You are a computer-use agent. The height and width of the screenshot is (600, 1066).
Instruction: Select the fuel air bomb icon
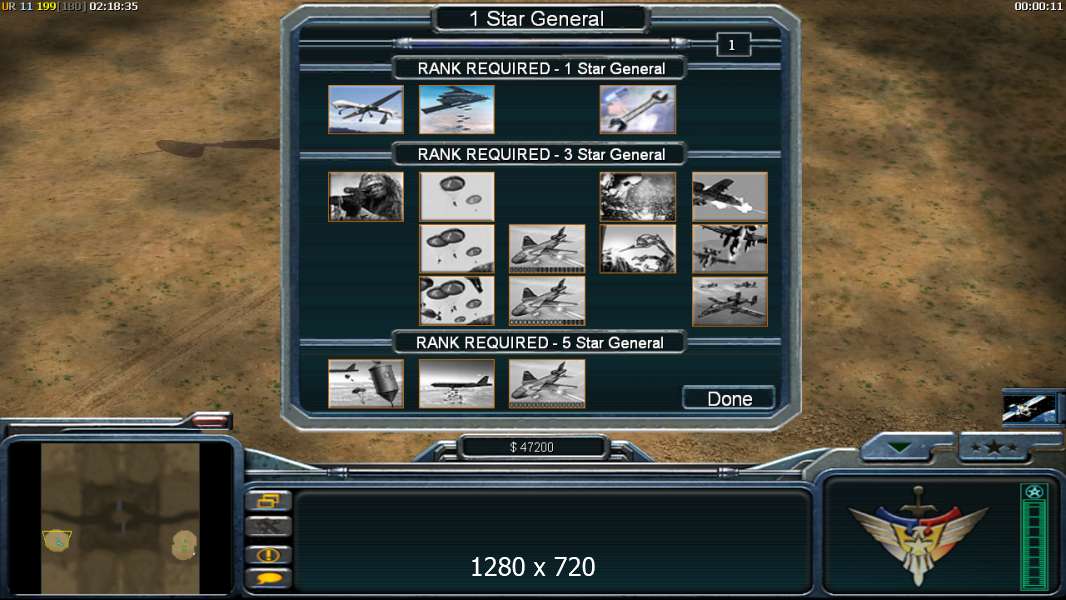point(366,384)
